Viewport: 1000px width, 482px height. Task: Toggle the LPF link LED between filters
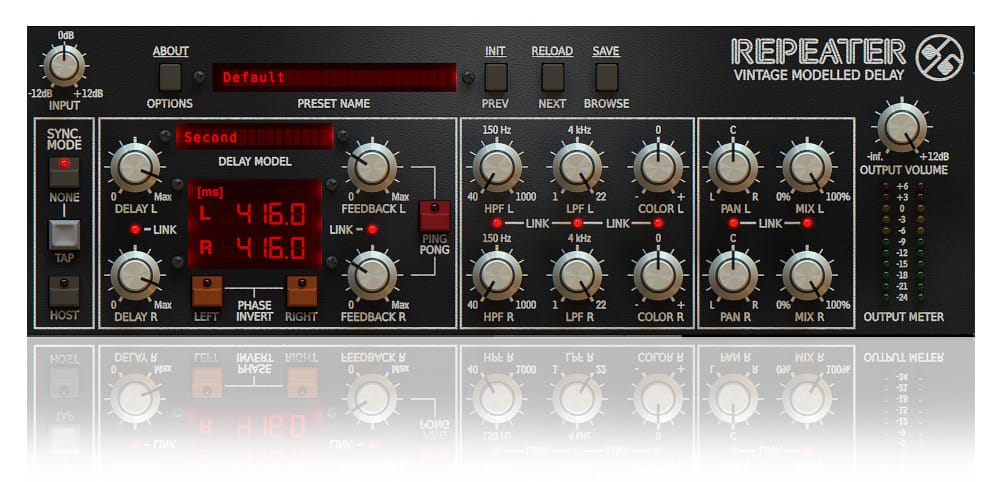(x=578, y=223)
